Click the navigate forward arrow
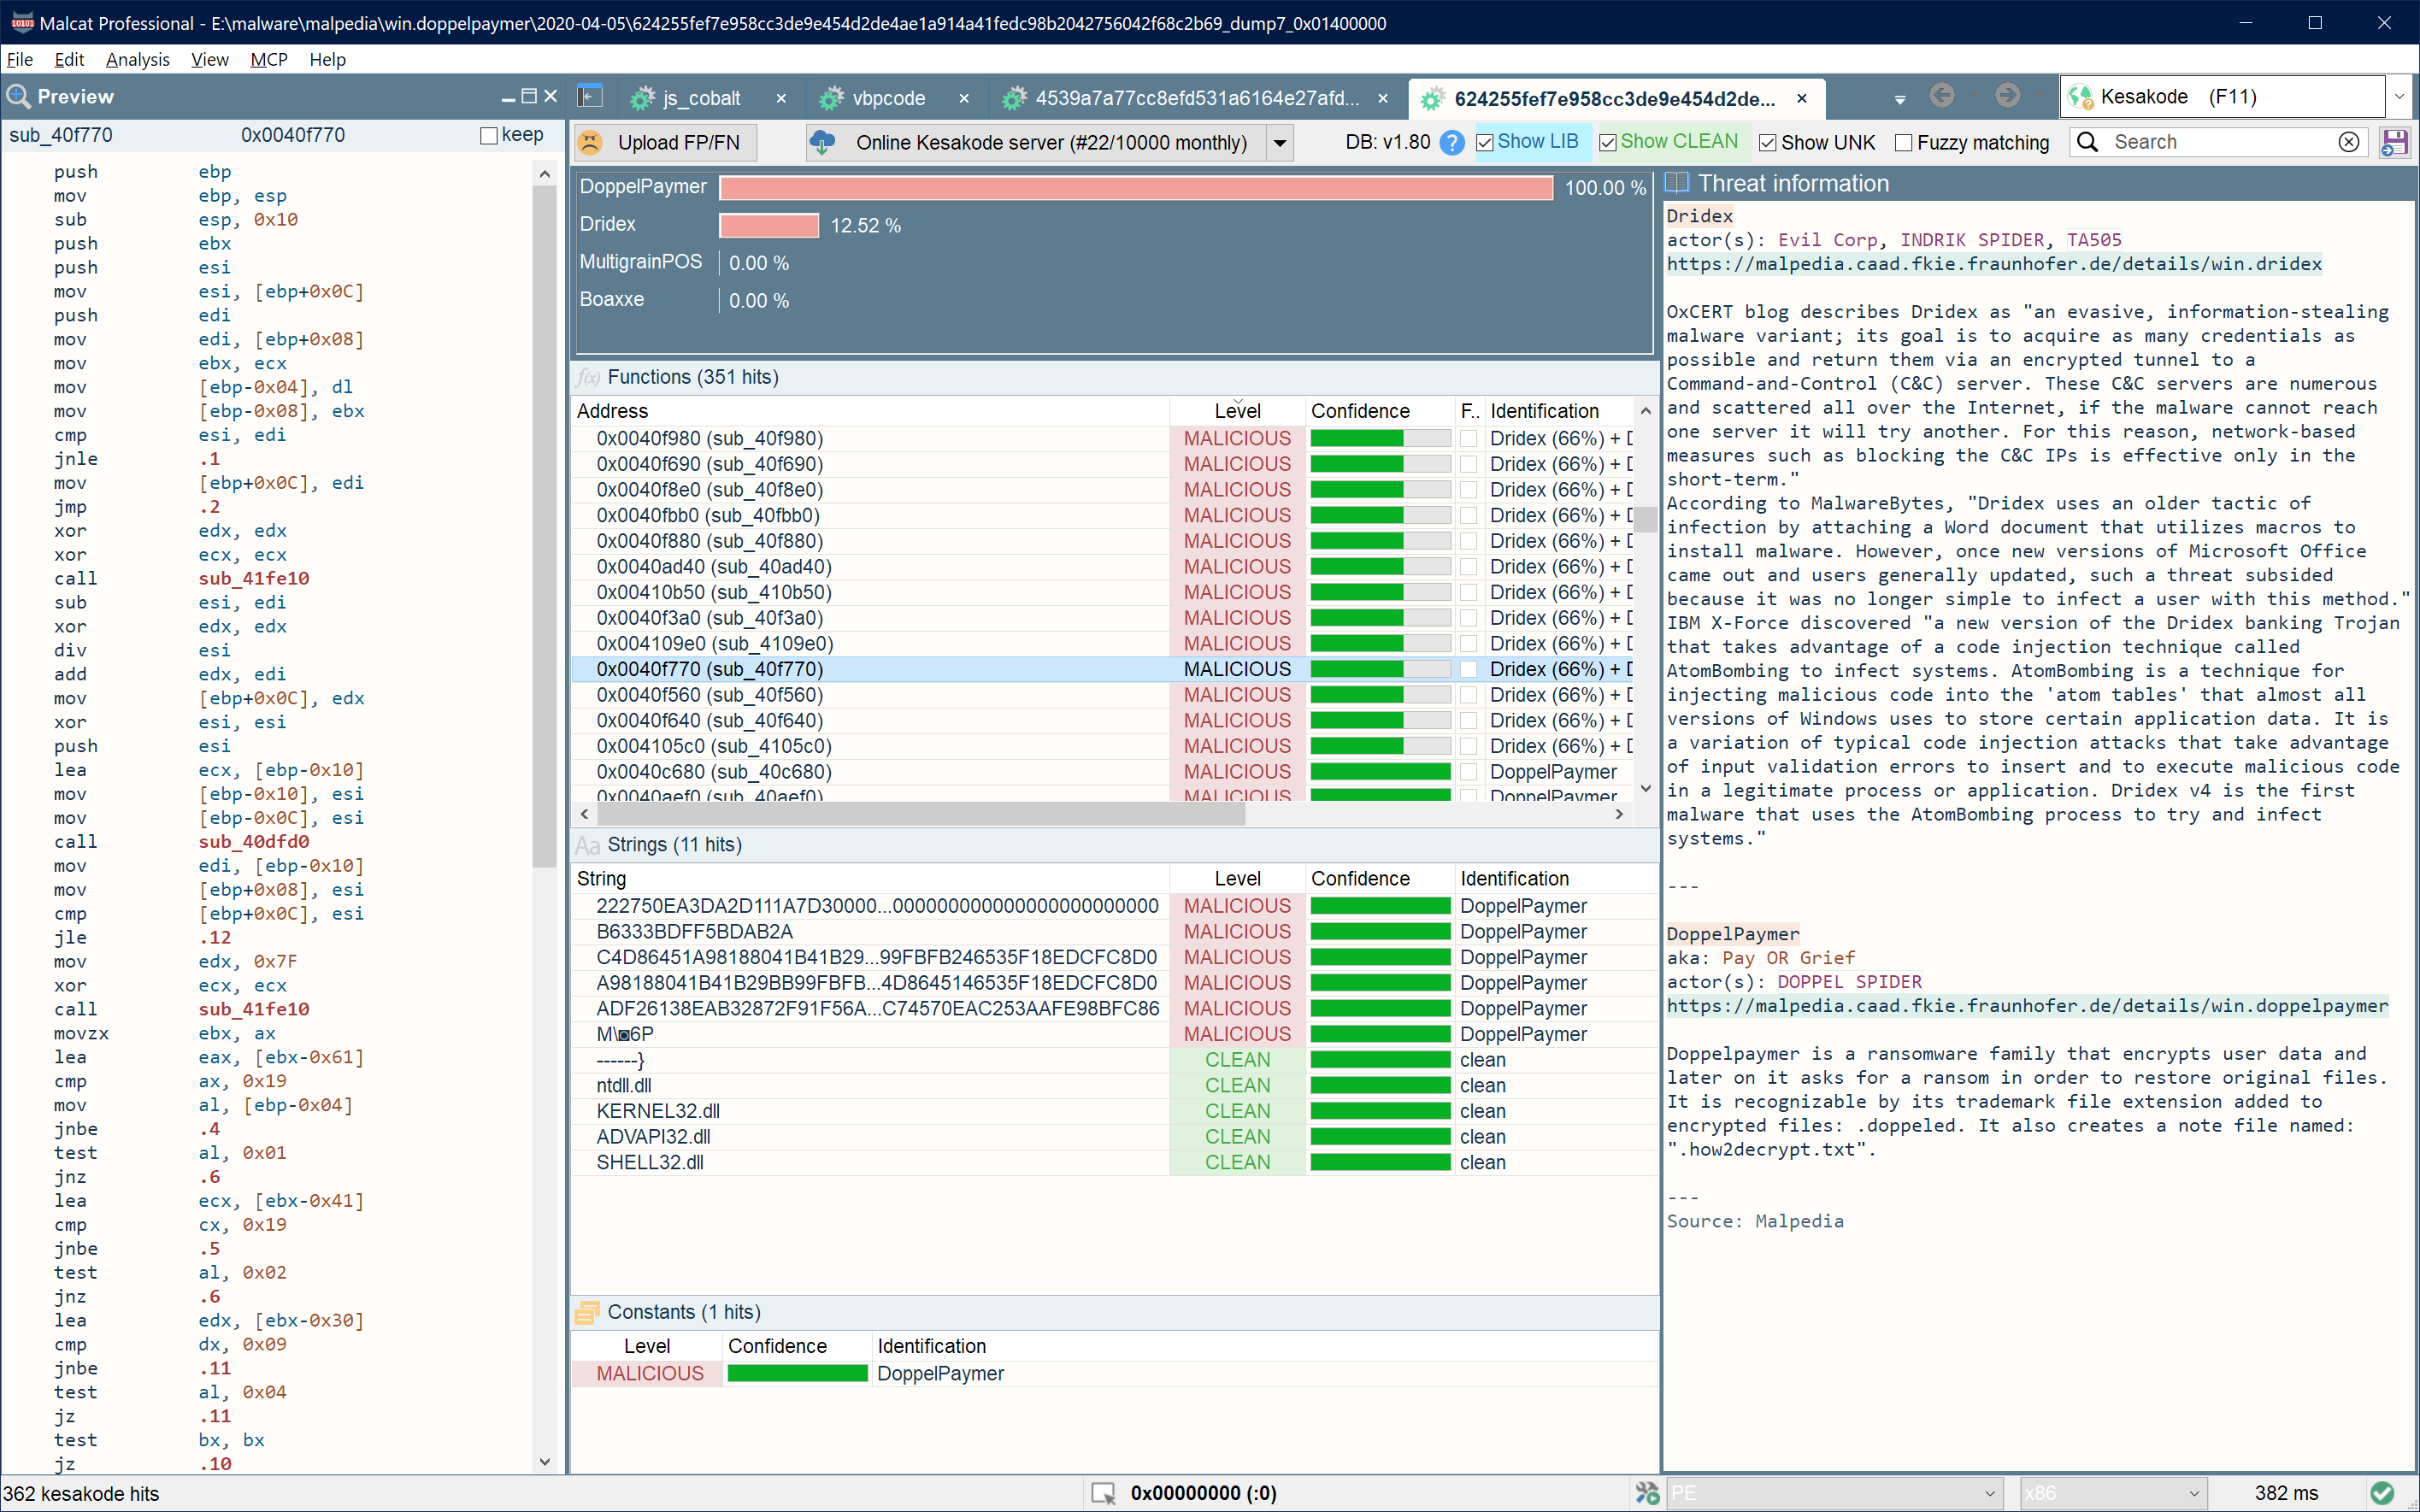This screenshot has width=2420, height=1512. 2006,96
